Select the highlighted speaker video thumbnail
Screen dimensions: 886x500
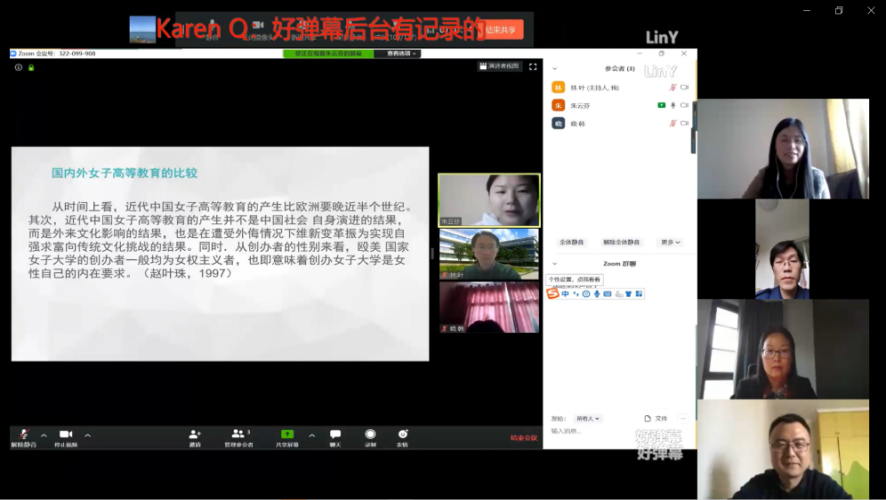pos(488,200)
